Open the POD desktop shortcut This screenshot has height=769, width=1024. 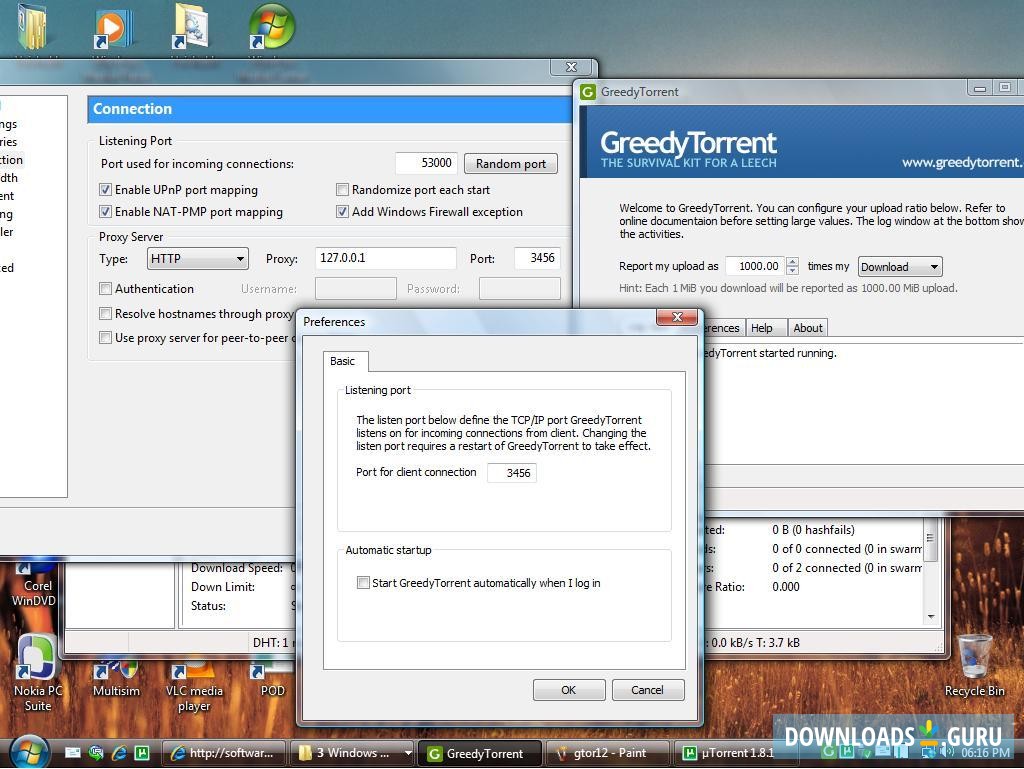(x=272, y=680)
